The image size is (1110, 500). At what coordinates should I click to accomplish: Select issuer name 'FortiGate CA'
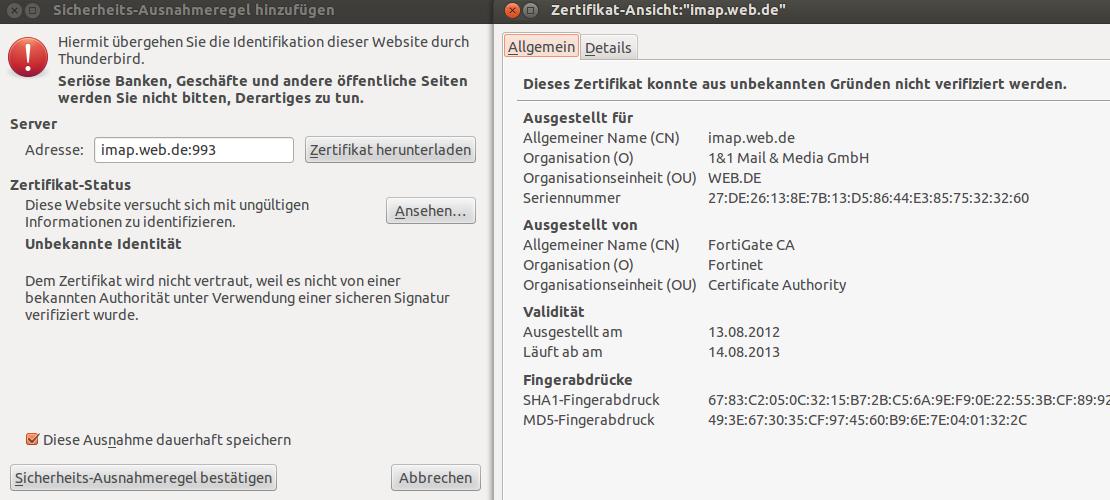point(751,245)
